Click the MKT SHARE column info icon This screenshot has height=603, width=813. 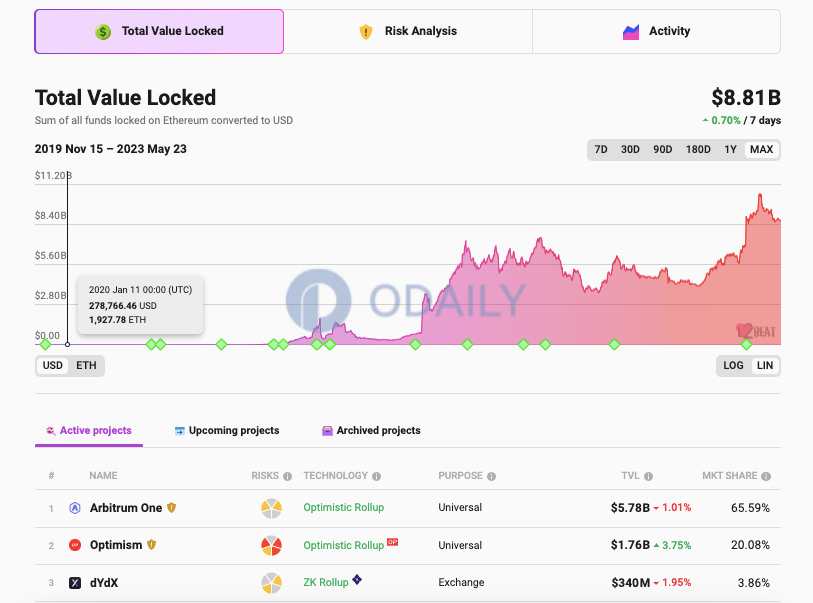tap(766, 476)
